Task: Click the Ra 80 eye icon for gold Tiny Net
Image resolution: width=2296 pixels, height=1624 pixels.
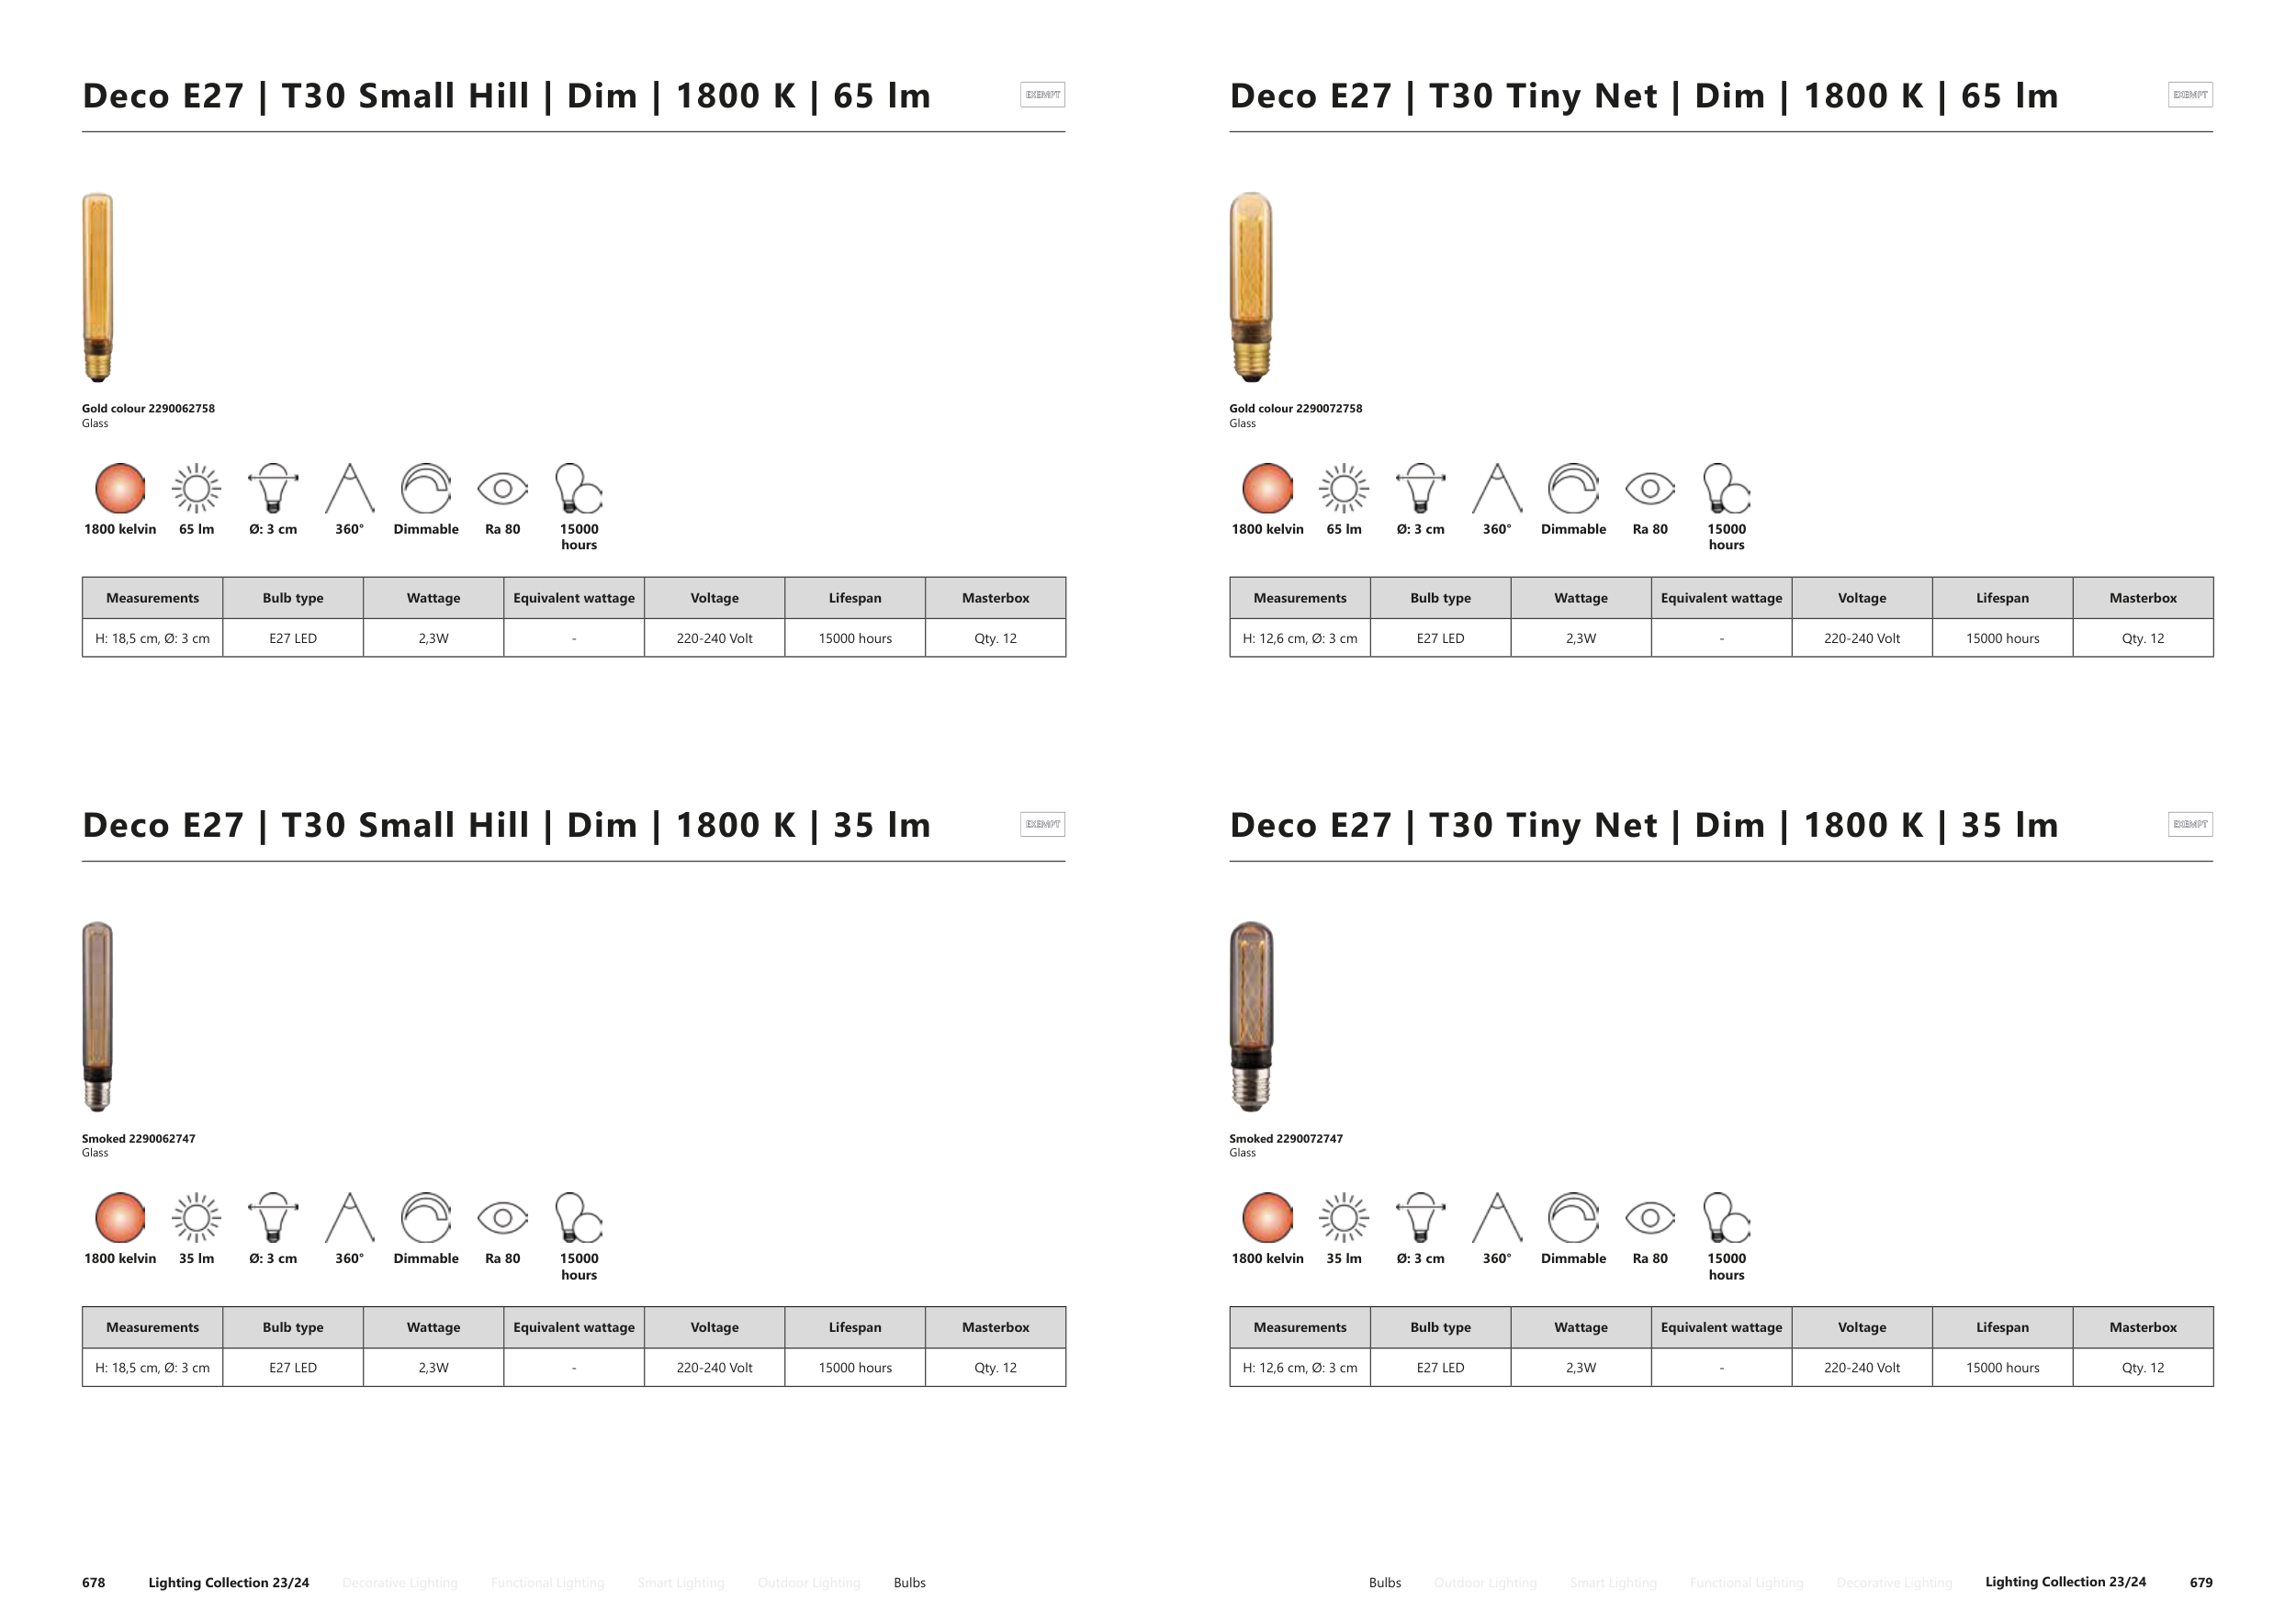Action: (1650, 488)
